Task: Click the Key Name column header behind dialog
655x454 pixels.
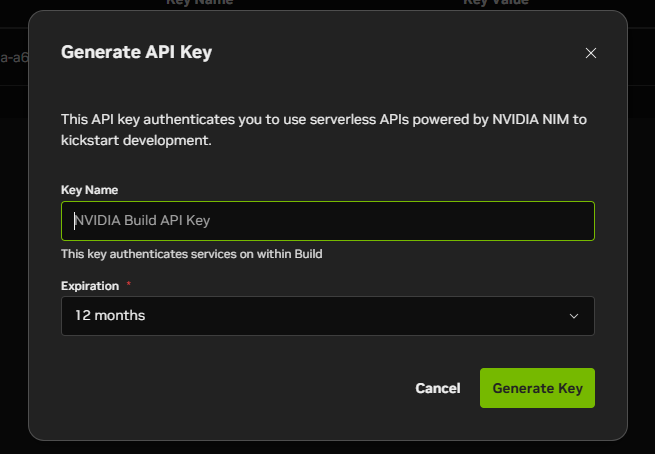Action: coord(199,3)
